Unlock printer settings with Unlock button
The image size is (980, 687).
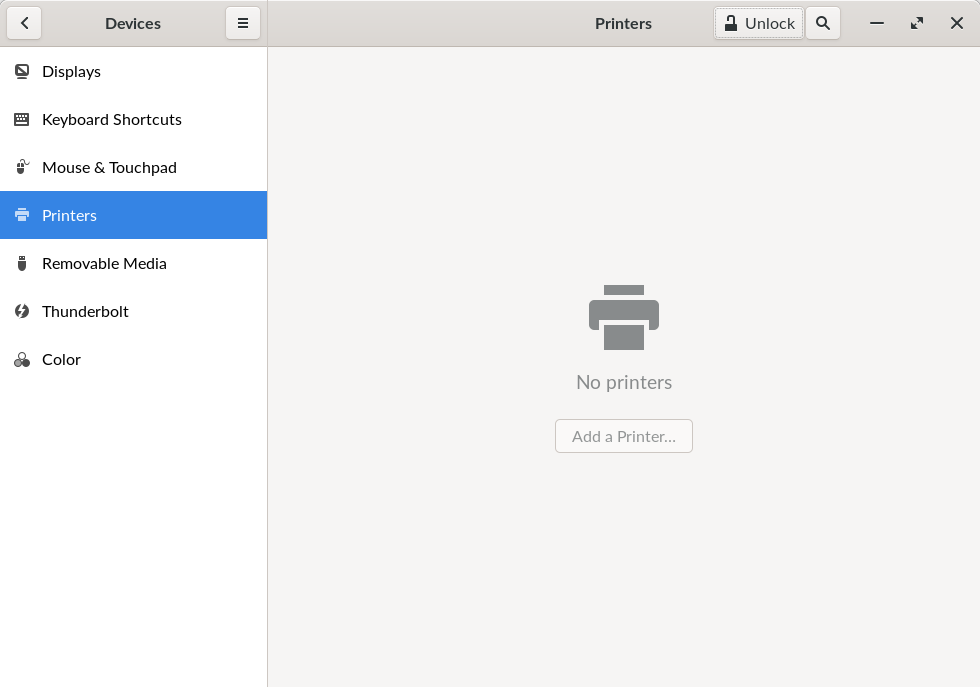pos(759,23)
